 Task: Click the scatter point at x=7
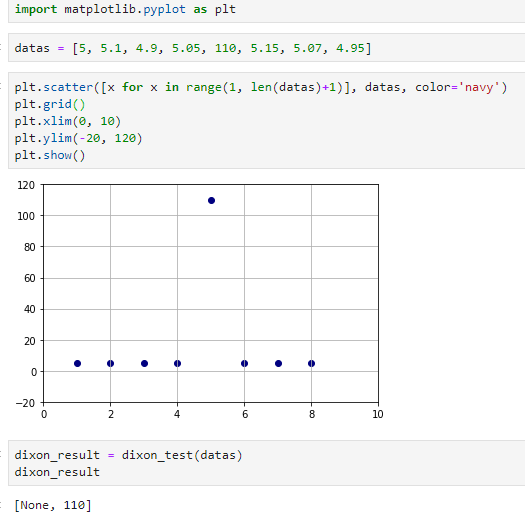[x=278, y=364]
